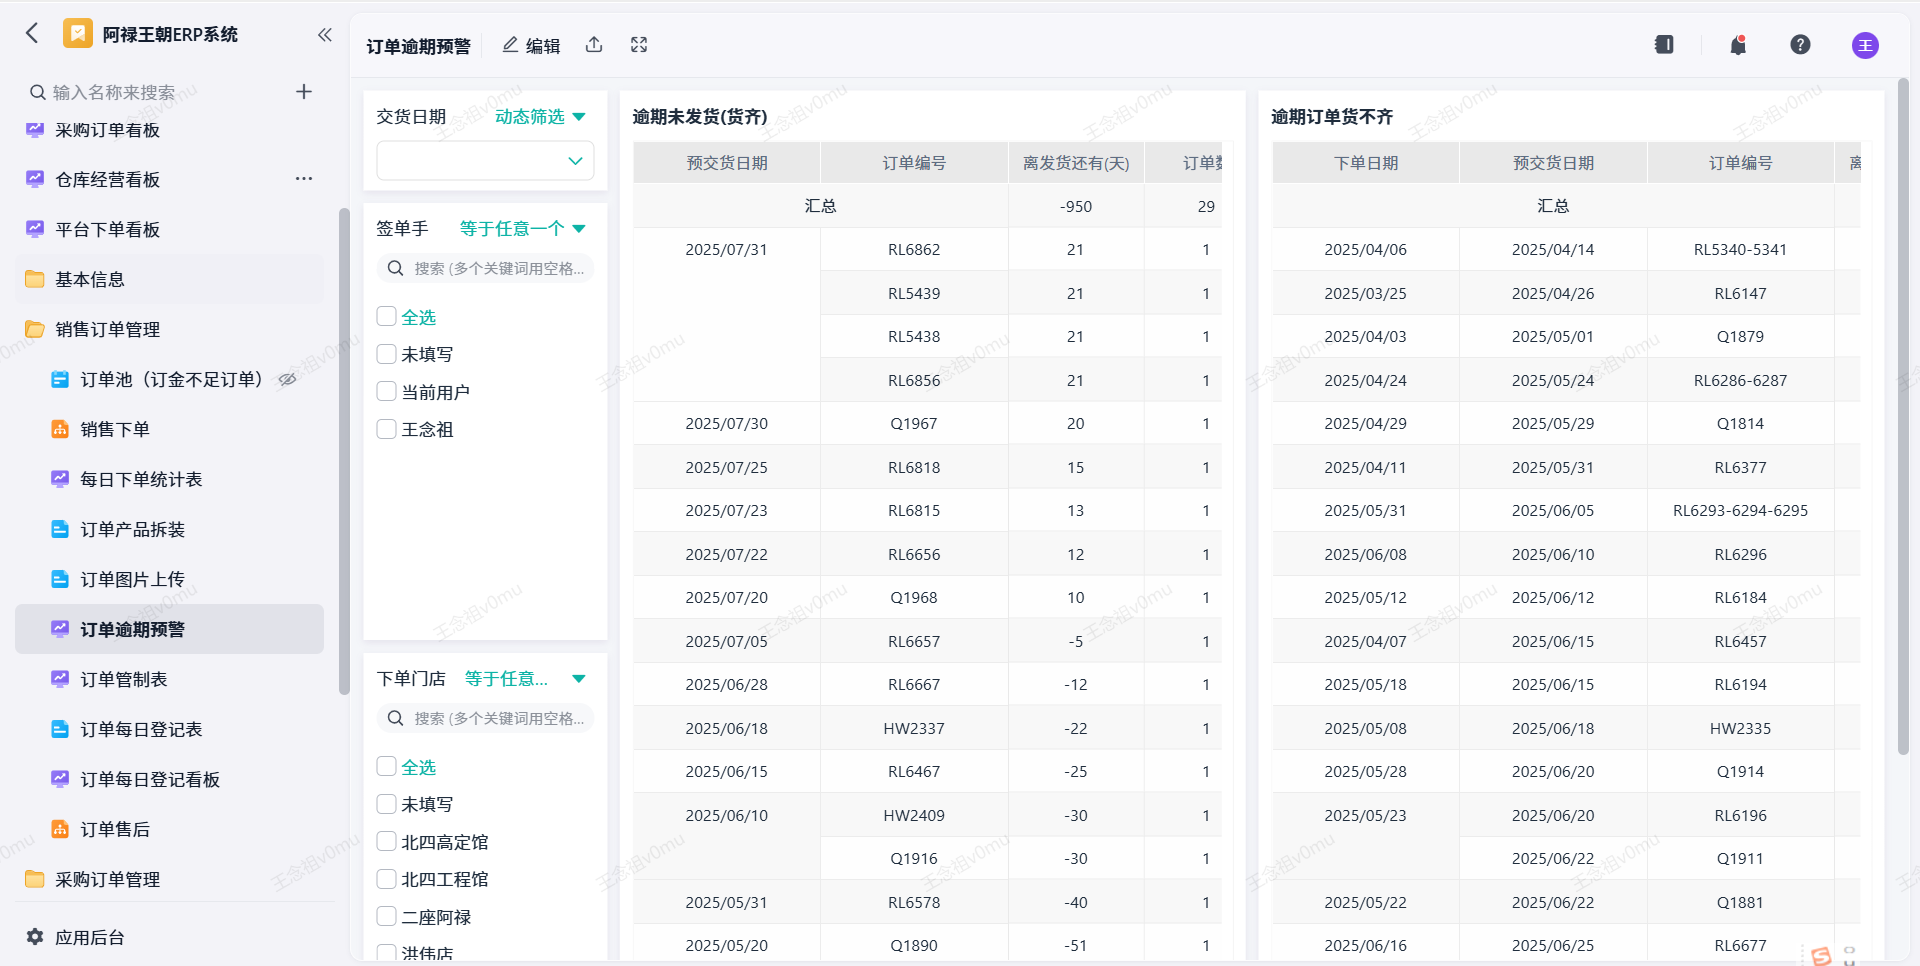Open 等于任意一个 dropdown for 签单手
Viewport: 1920px width, 966px height.
click(522, 229)
